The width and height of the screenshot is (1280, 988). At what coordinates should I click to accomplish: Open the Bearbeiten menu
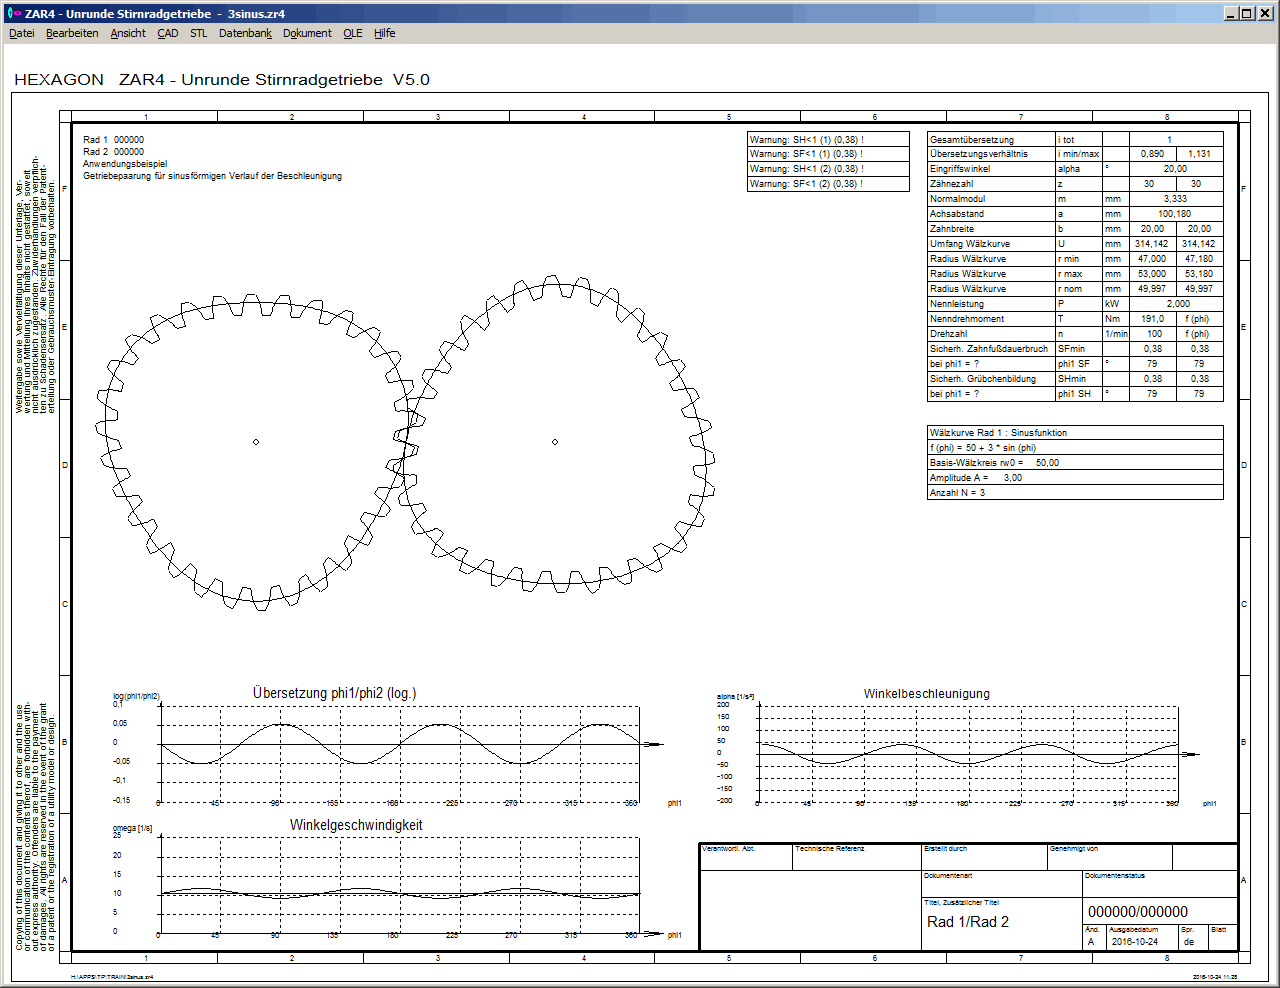coord(72,33)
